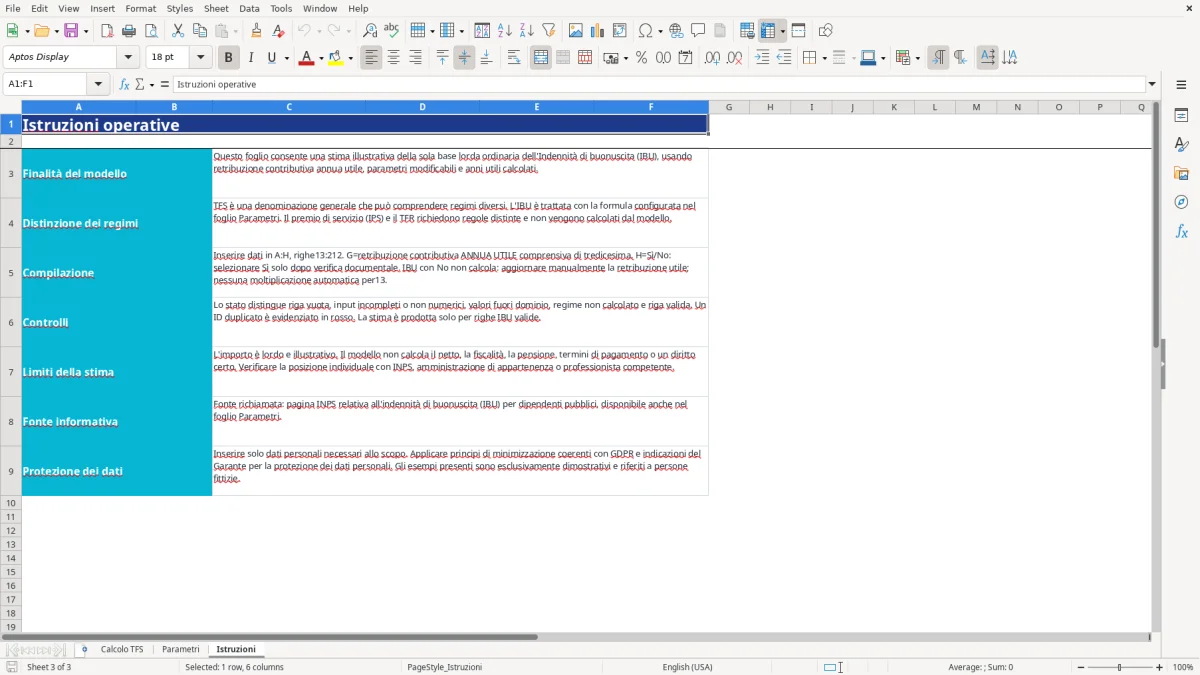Toggle Align Left

click(372, 58)
